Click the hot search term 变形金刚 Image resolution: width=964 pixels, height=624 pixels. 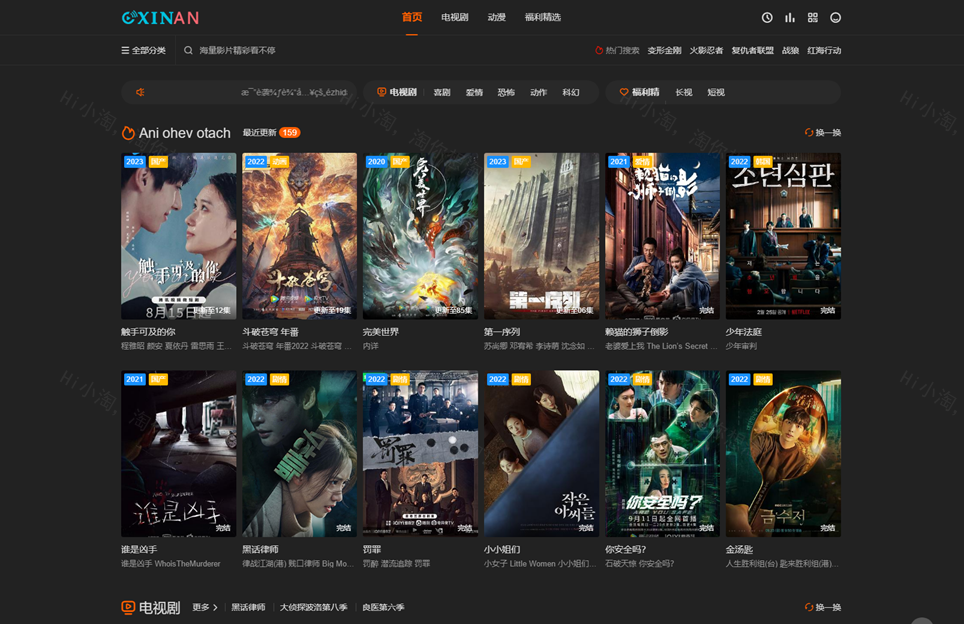[x=664, y=50]
